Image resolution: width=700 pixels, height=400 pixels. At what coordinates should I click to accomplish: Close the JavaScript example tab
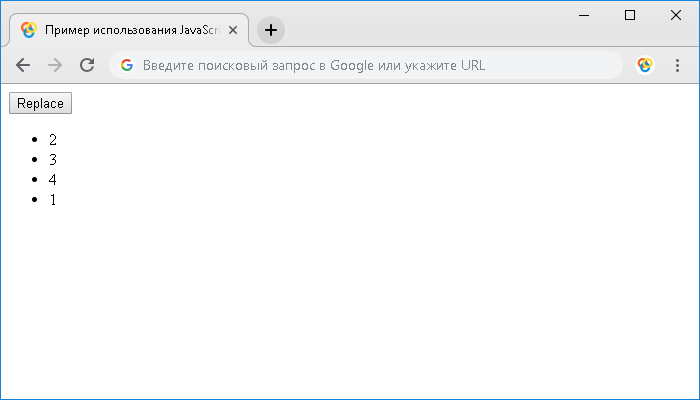[x=233, y=30]
